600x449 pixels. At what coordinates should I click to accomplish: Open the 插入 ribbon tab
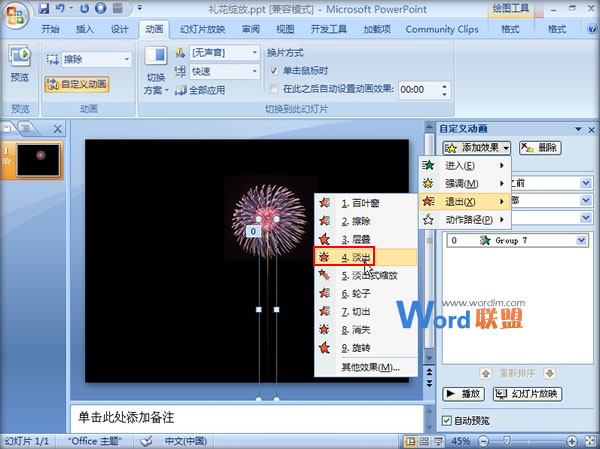point(85,29)
